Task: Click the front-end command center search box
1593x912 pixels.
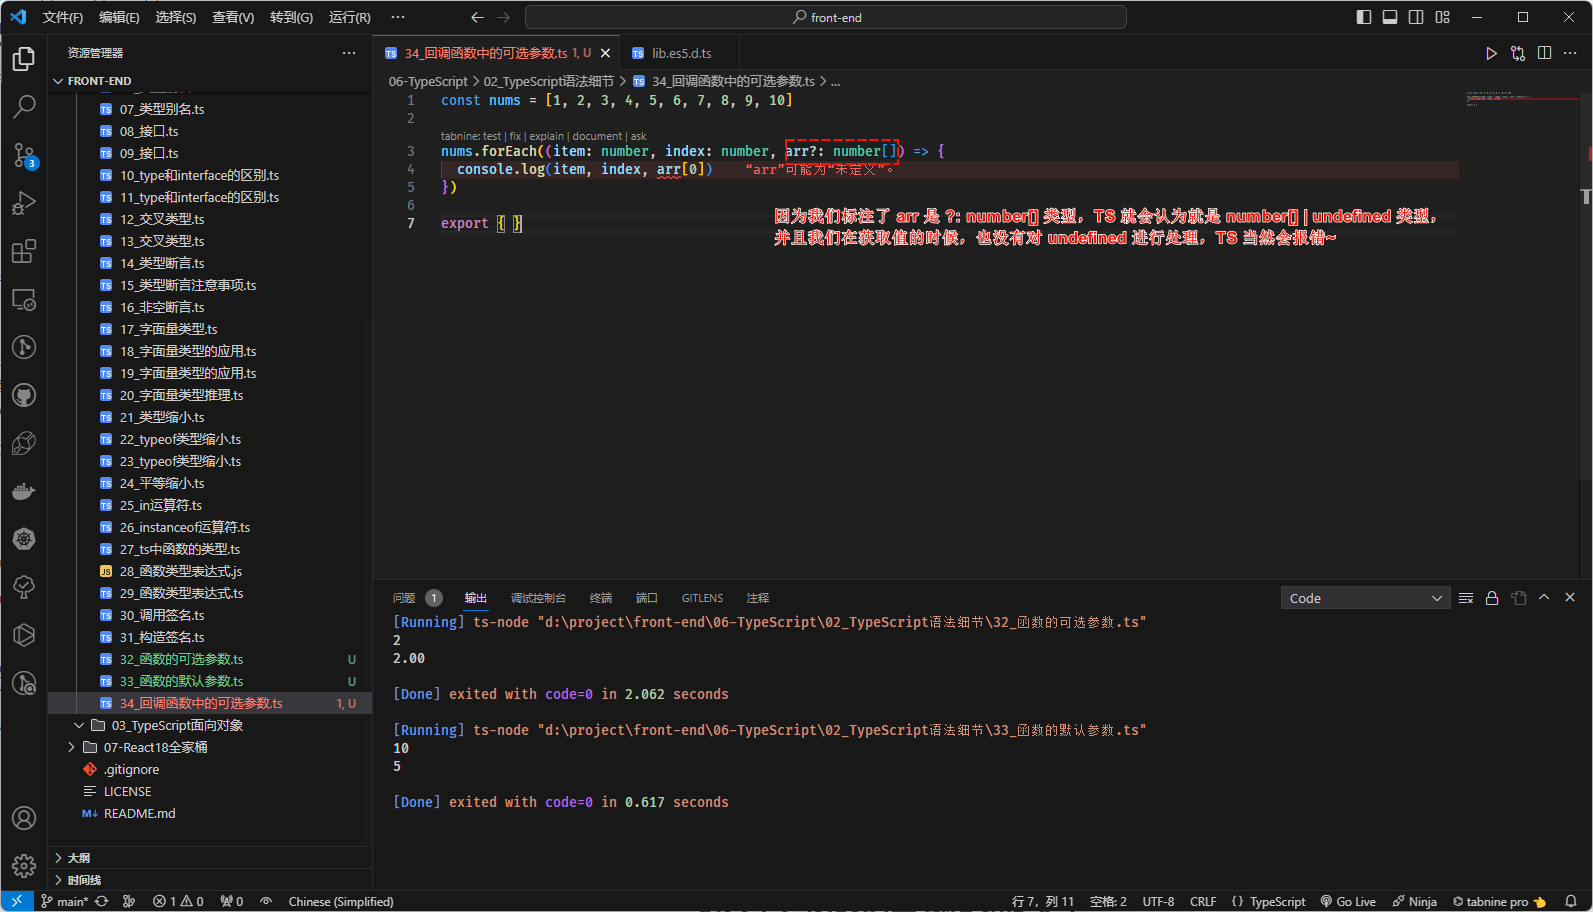Action: 826,17
